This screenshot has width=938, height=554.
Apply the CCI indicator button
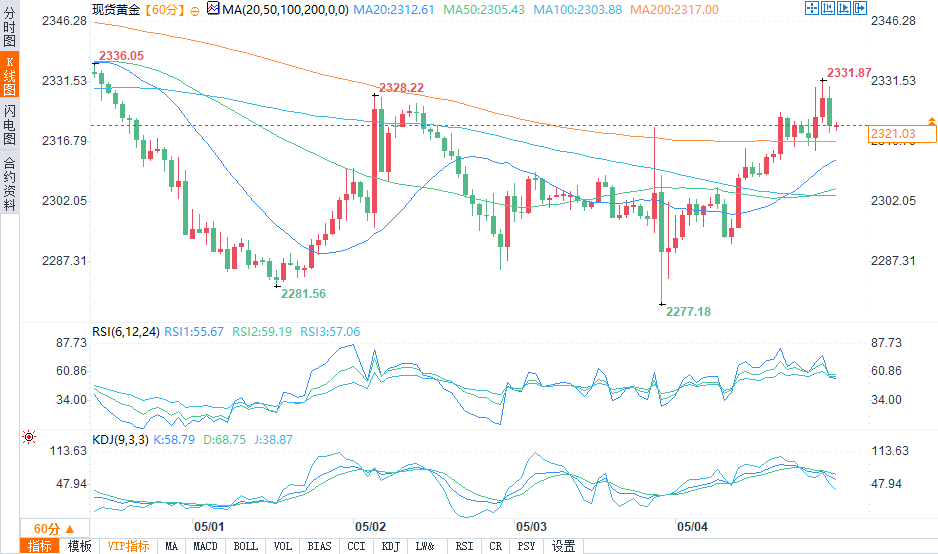pyautogui.click(x=357, y=546)
